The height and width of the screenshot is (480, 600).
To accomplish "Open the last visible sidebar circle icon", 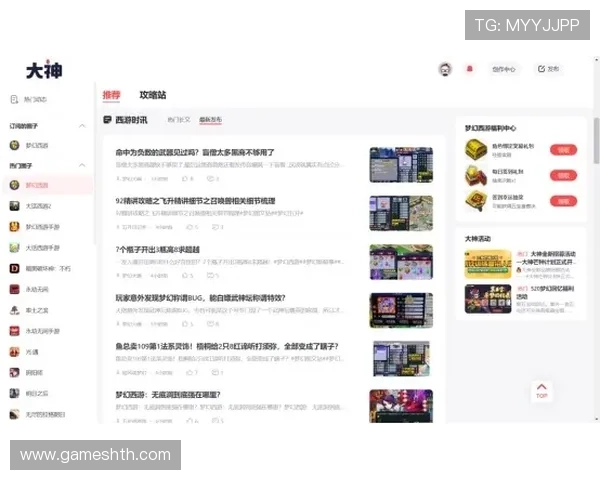I will pos(14,414).
